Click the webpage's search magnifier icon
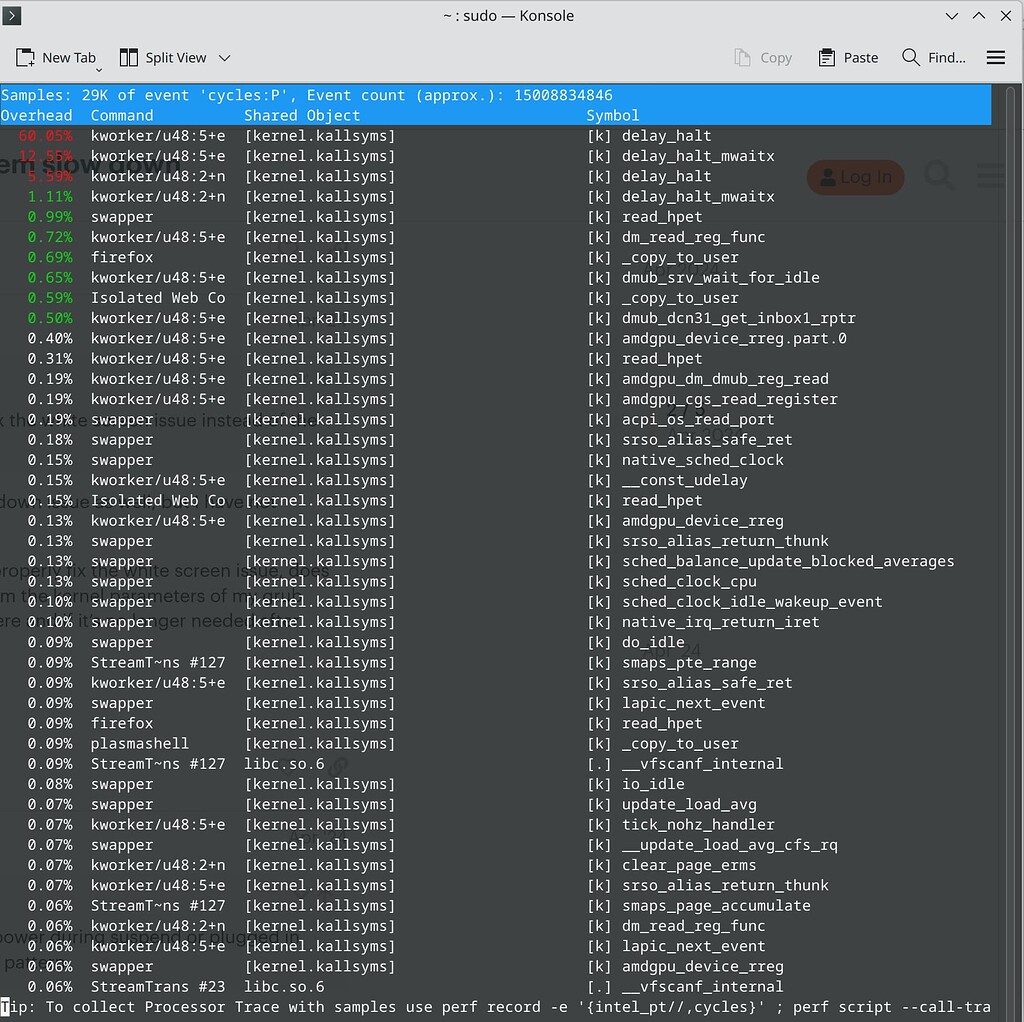Viewport: 1024px width, 1022px height. click(x=938, y=177)
